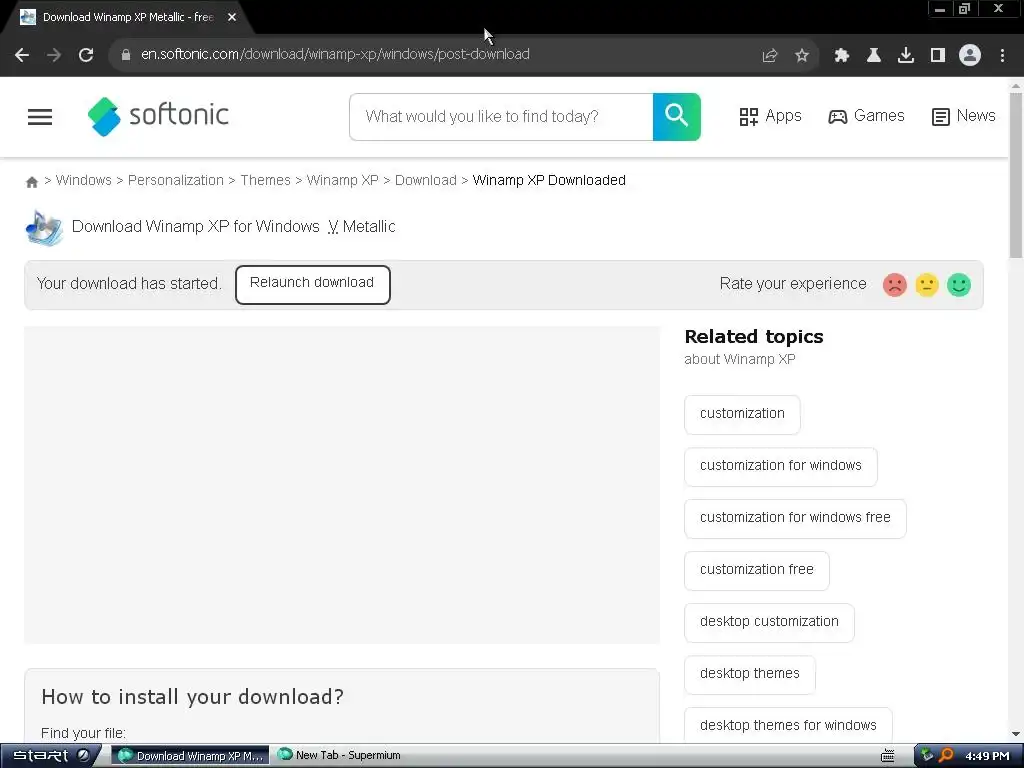Image resolution: width=1024 pixels, height=768 pixels.
Task: Select customization free topic tag
Action: pos(756,570)
